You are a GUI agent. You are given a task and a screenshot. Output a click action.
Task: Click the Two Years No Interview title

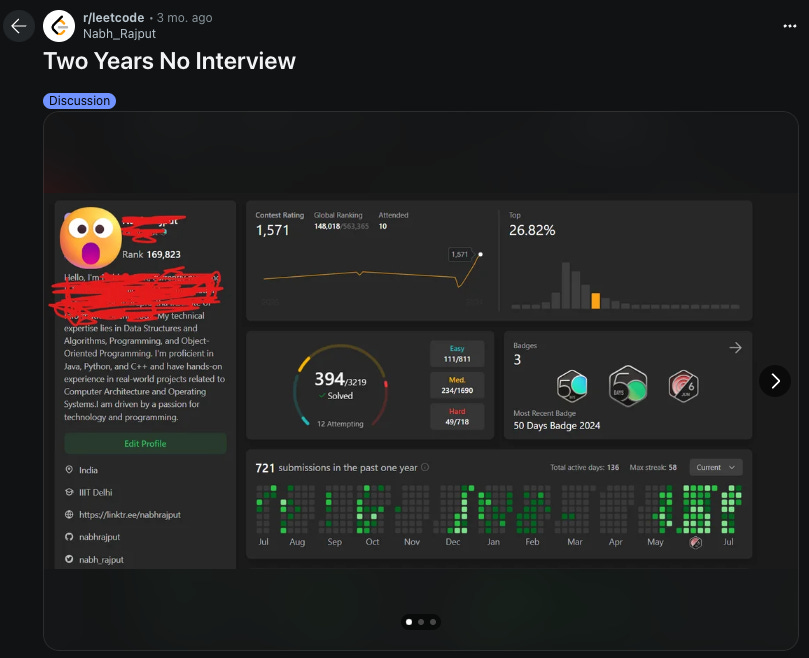(169, 61)
